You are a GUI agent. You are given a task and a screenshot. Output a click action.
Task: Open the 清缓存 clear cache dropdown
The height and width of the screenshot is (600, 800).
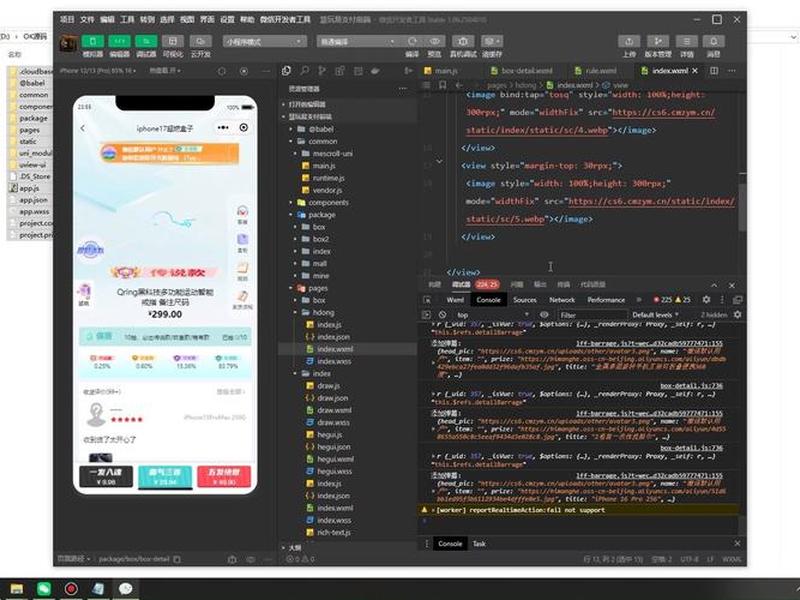[x=492, y=41]
